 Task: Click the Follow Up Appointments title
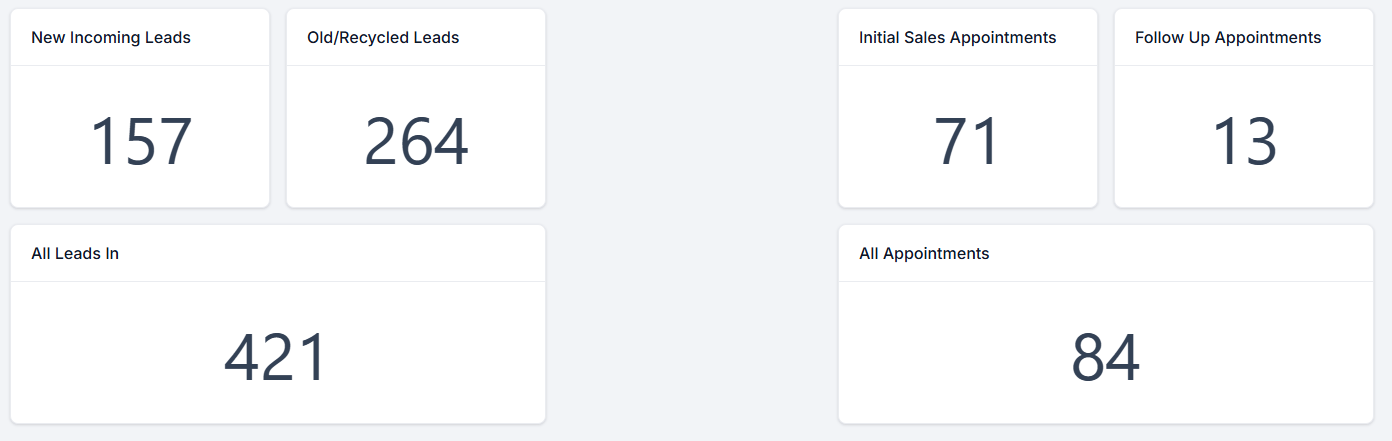[x=1228, y=38]
